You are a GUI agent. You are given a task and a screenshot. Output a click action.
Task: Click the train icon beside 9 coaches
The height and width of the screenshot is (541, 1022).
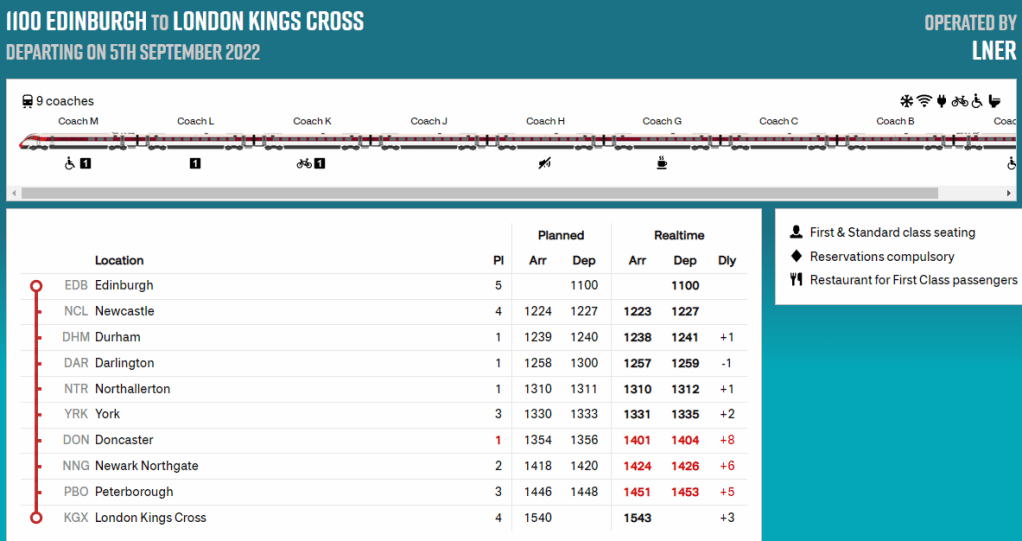[27, 101]
